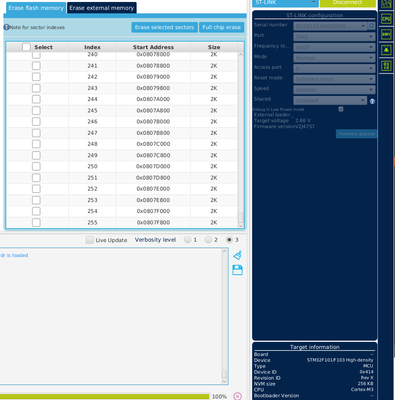
Task: Click index cell 246 in table
Action: [x=92, y=122]
